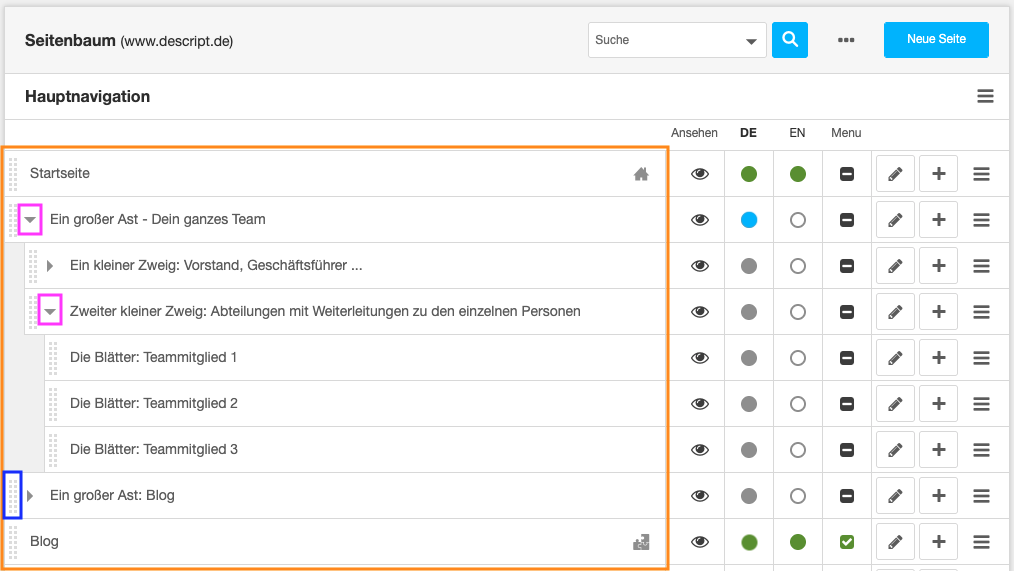The height and width of the screenshot is (571, 1014).
Task: Open row menu for Teammitglied 3
Action: 981,449
